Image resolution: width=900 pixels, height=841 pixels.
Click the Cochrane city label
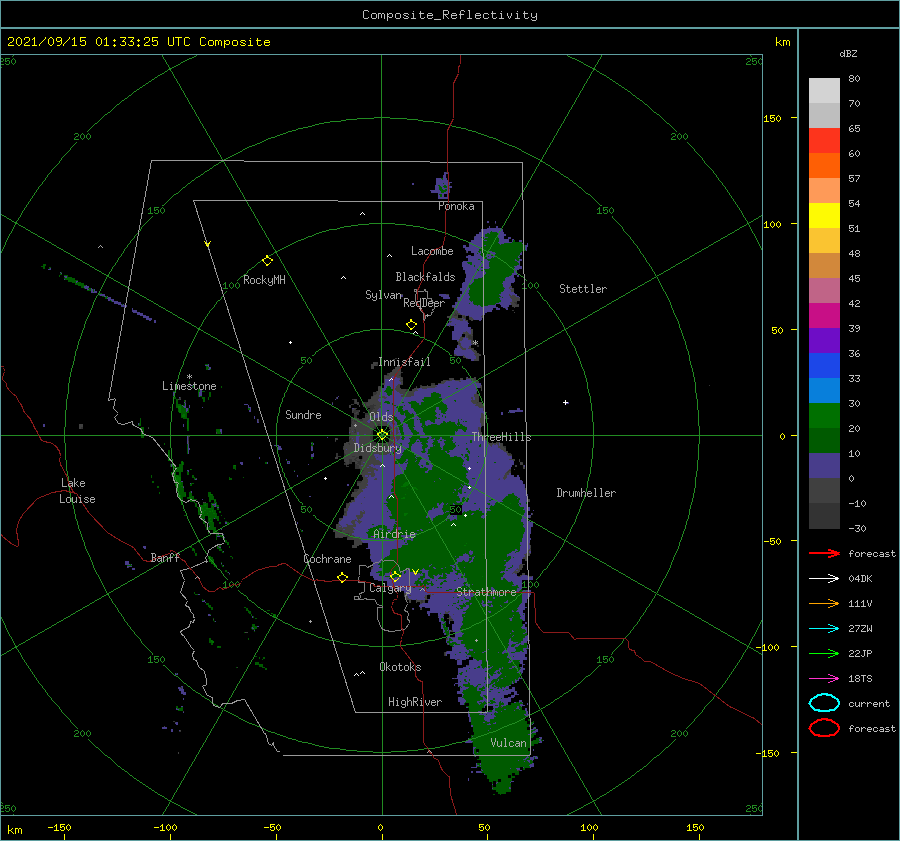click(x=327, y=559)
